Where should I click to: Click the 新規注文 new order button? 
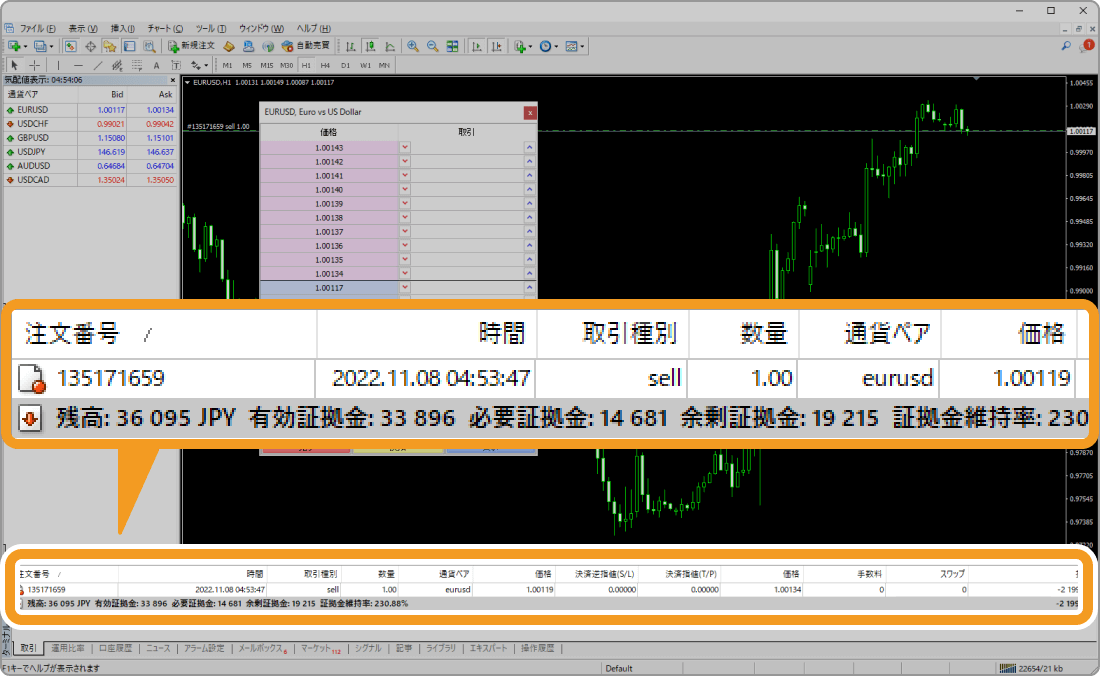pyautogui.click(x=192, y=46)
